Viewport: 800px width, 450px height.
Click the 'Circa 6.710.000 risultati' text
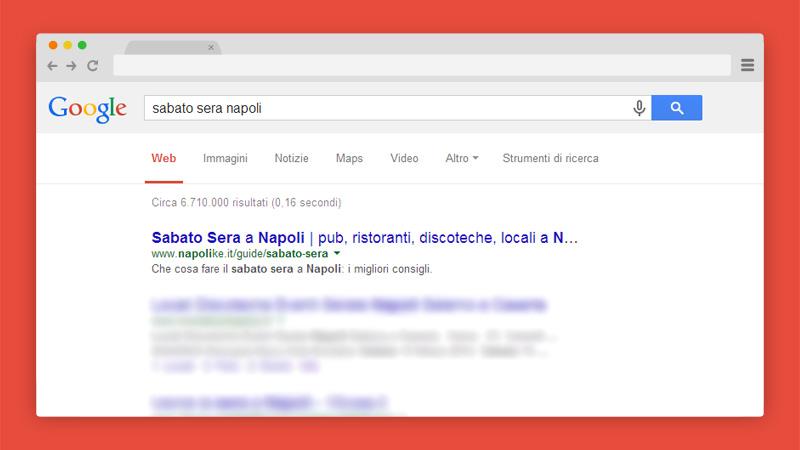(x=246, y=203)
